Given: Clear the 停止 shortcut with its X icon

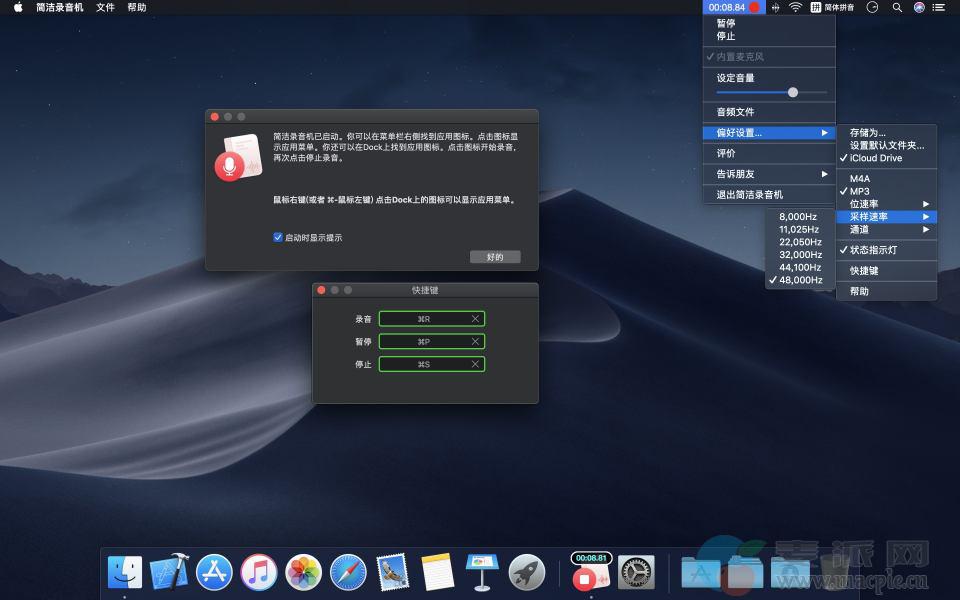Looking at the screenshot, I should 475,364.
